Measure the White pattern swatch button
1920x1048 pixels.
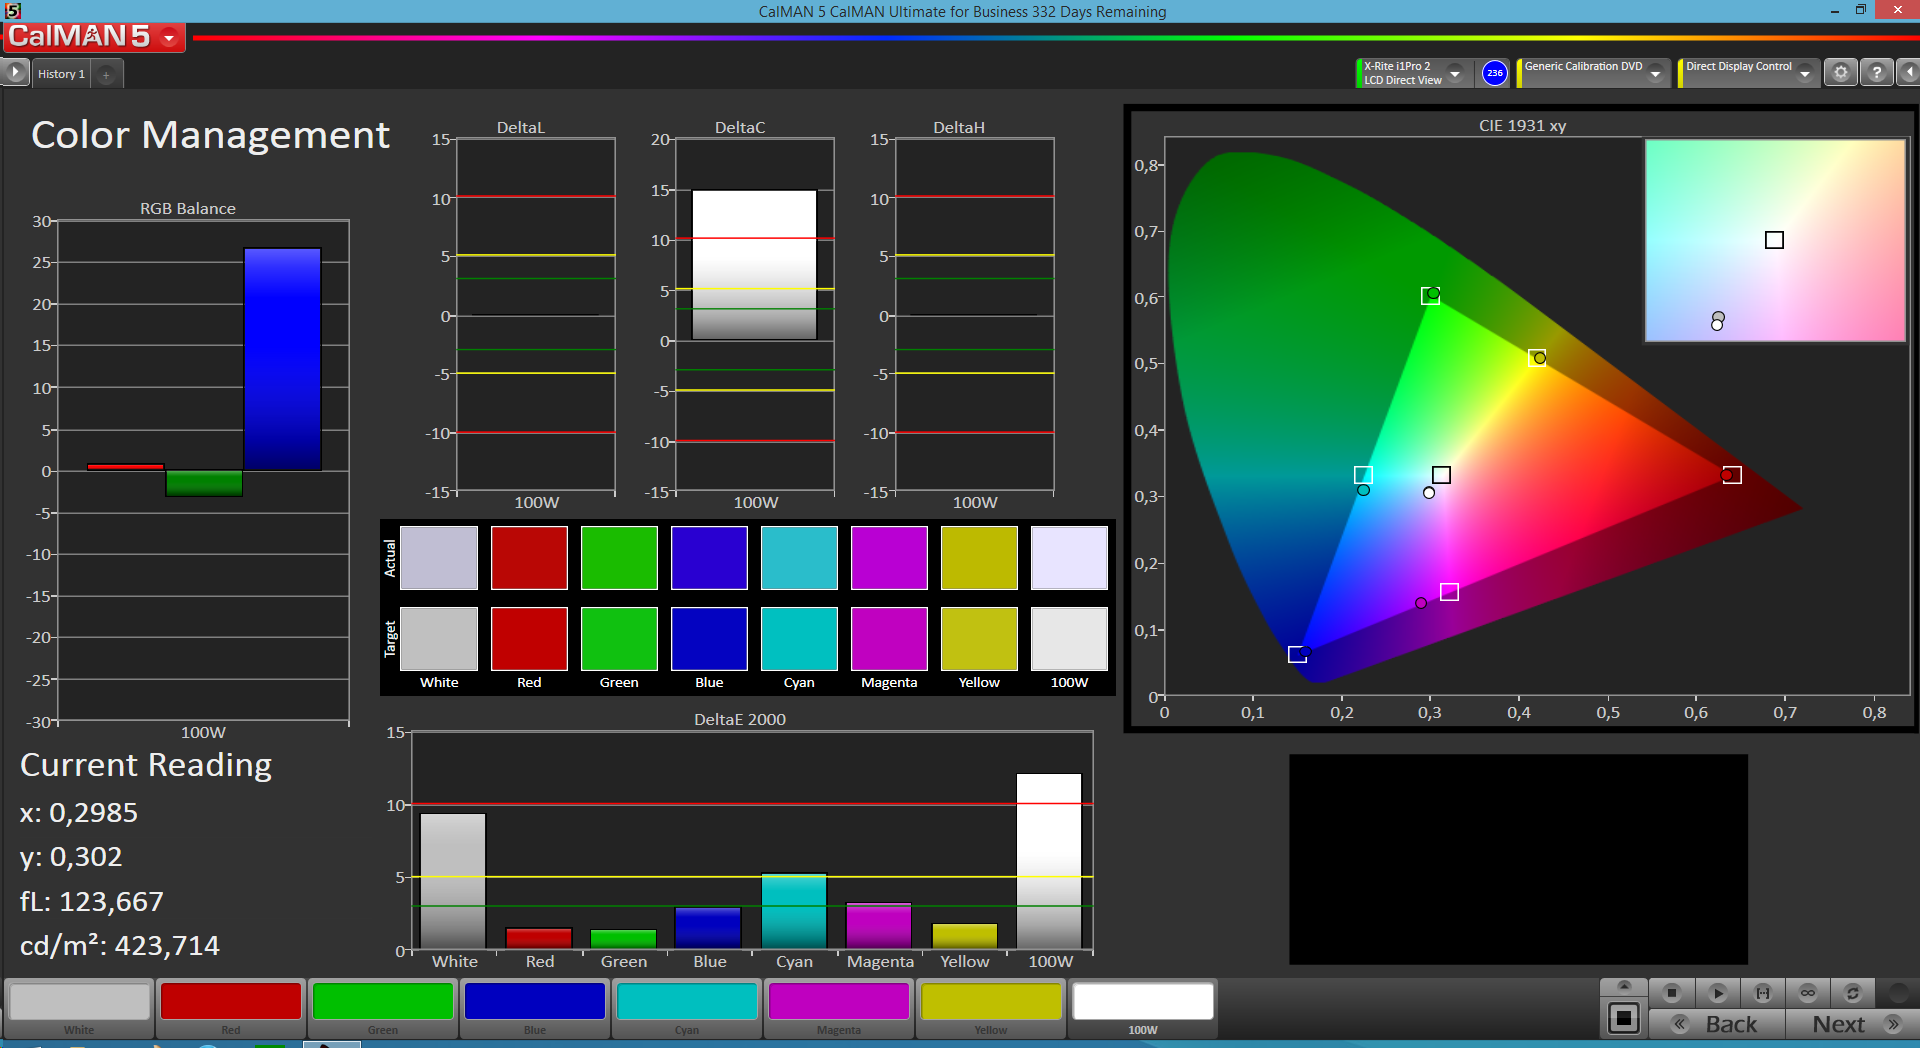(80, 1008)
